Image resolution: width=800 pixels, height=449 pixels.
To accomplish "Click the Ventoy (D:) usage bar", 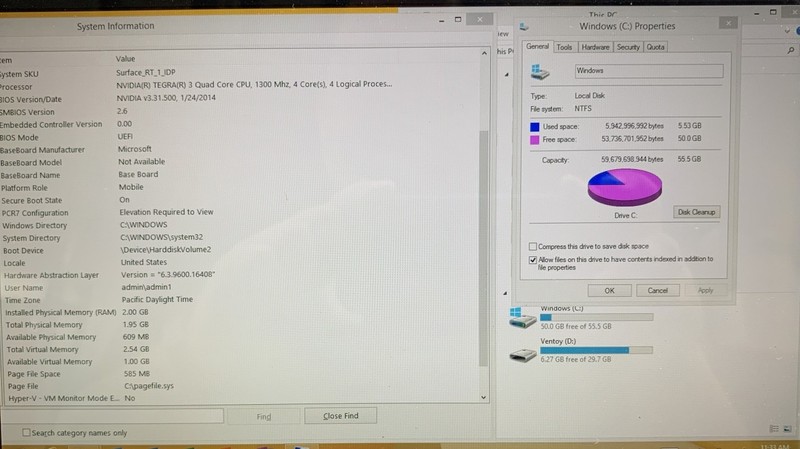I will pos(596,350).
